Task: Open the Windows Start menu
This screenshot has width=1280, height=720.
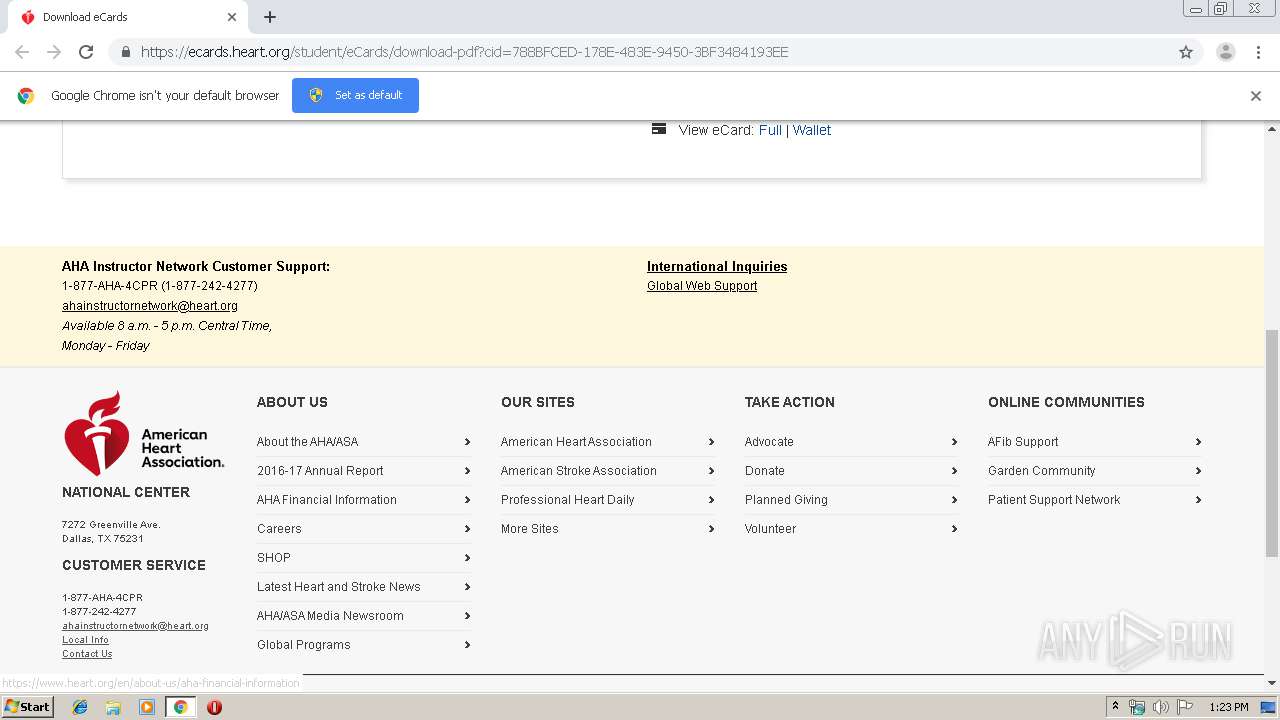Action: click(x=28, y=707)
